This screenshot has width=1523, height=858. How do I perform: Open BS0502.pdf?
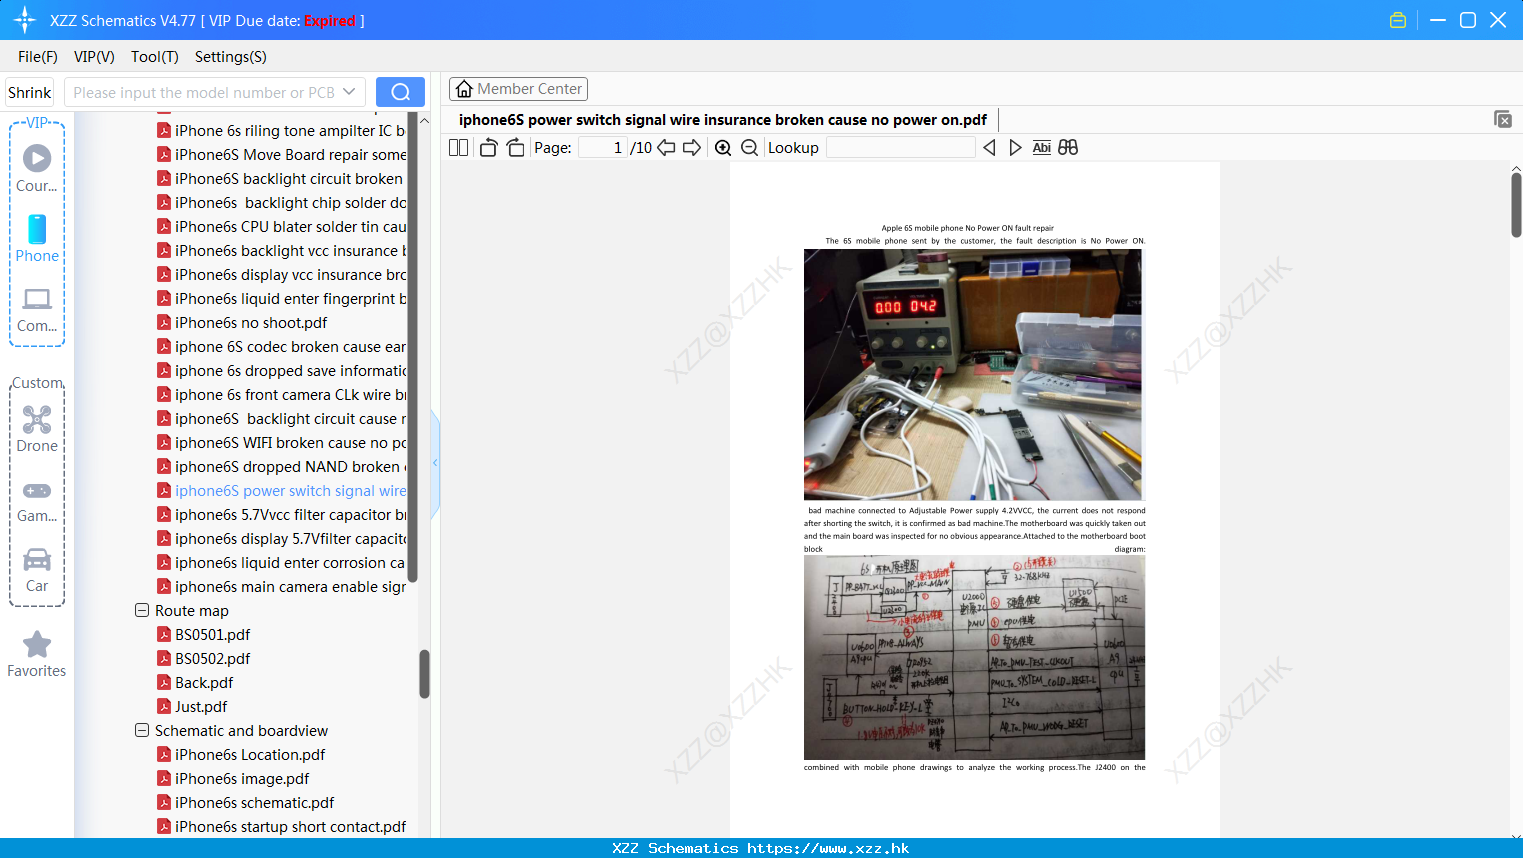(212, 658)
